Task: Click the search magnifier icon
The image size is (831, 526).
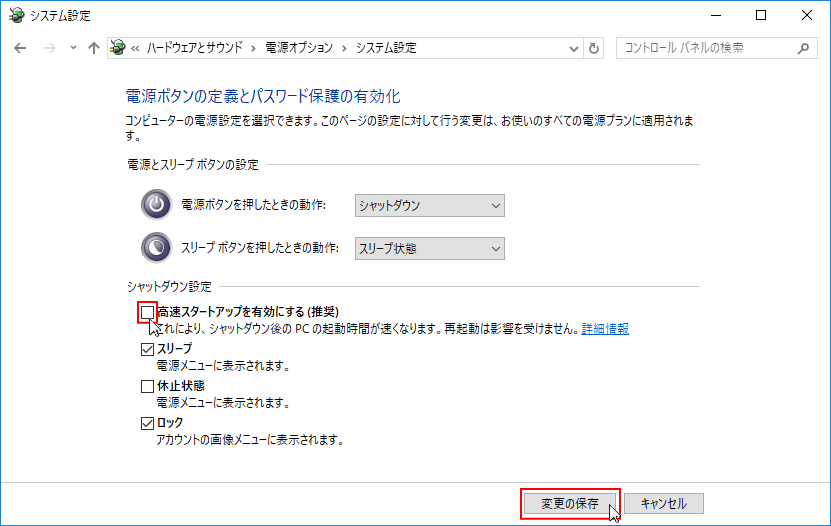Action: [x=803, y=48]
